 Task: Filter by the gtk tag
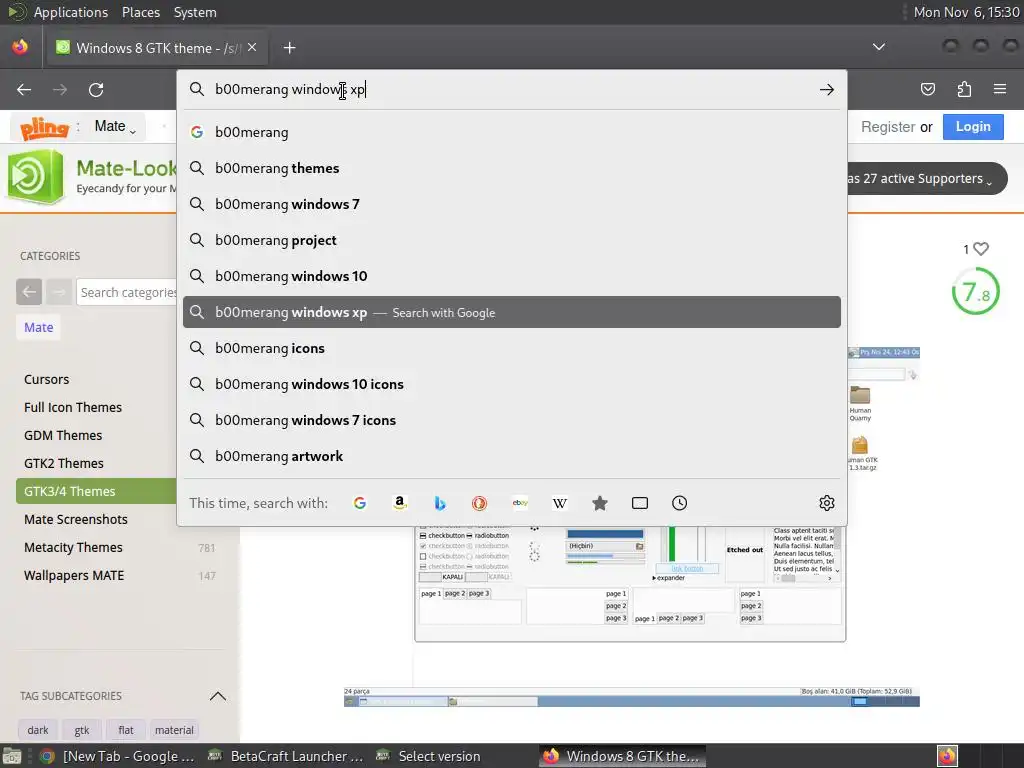pyautogui.click(x=82, y=730)
